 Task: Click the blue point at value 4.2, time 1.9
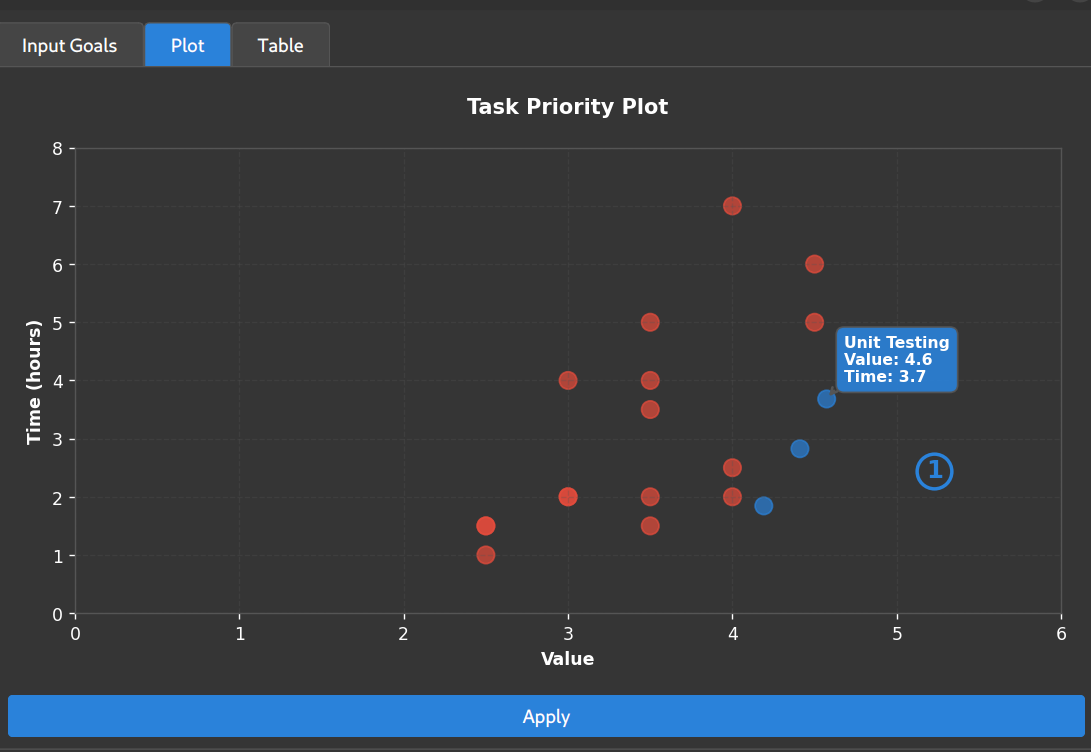click(x=765, y=507)
